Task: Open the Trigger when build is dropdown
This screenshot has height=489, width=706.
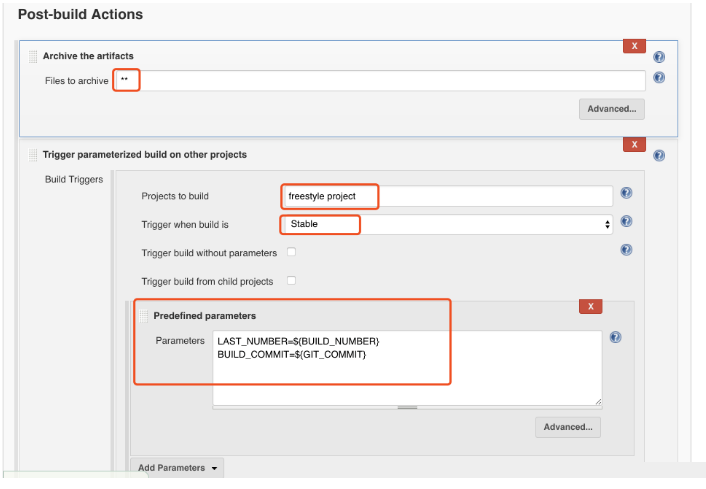Action: [445, 224]
